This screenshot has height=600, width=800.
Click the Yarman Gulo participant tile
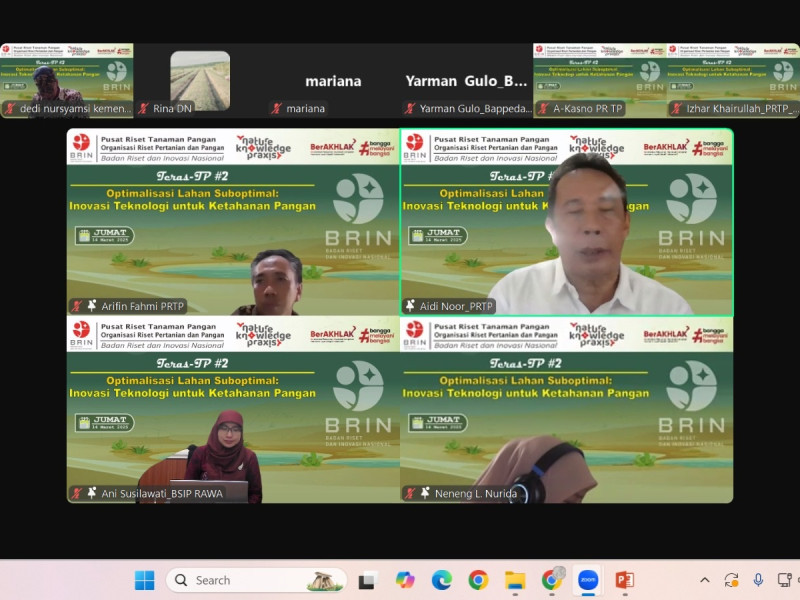pos(466,80)
